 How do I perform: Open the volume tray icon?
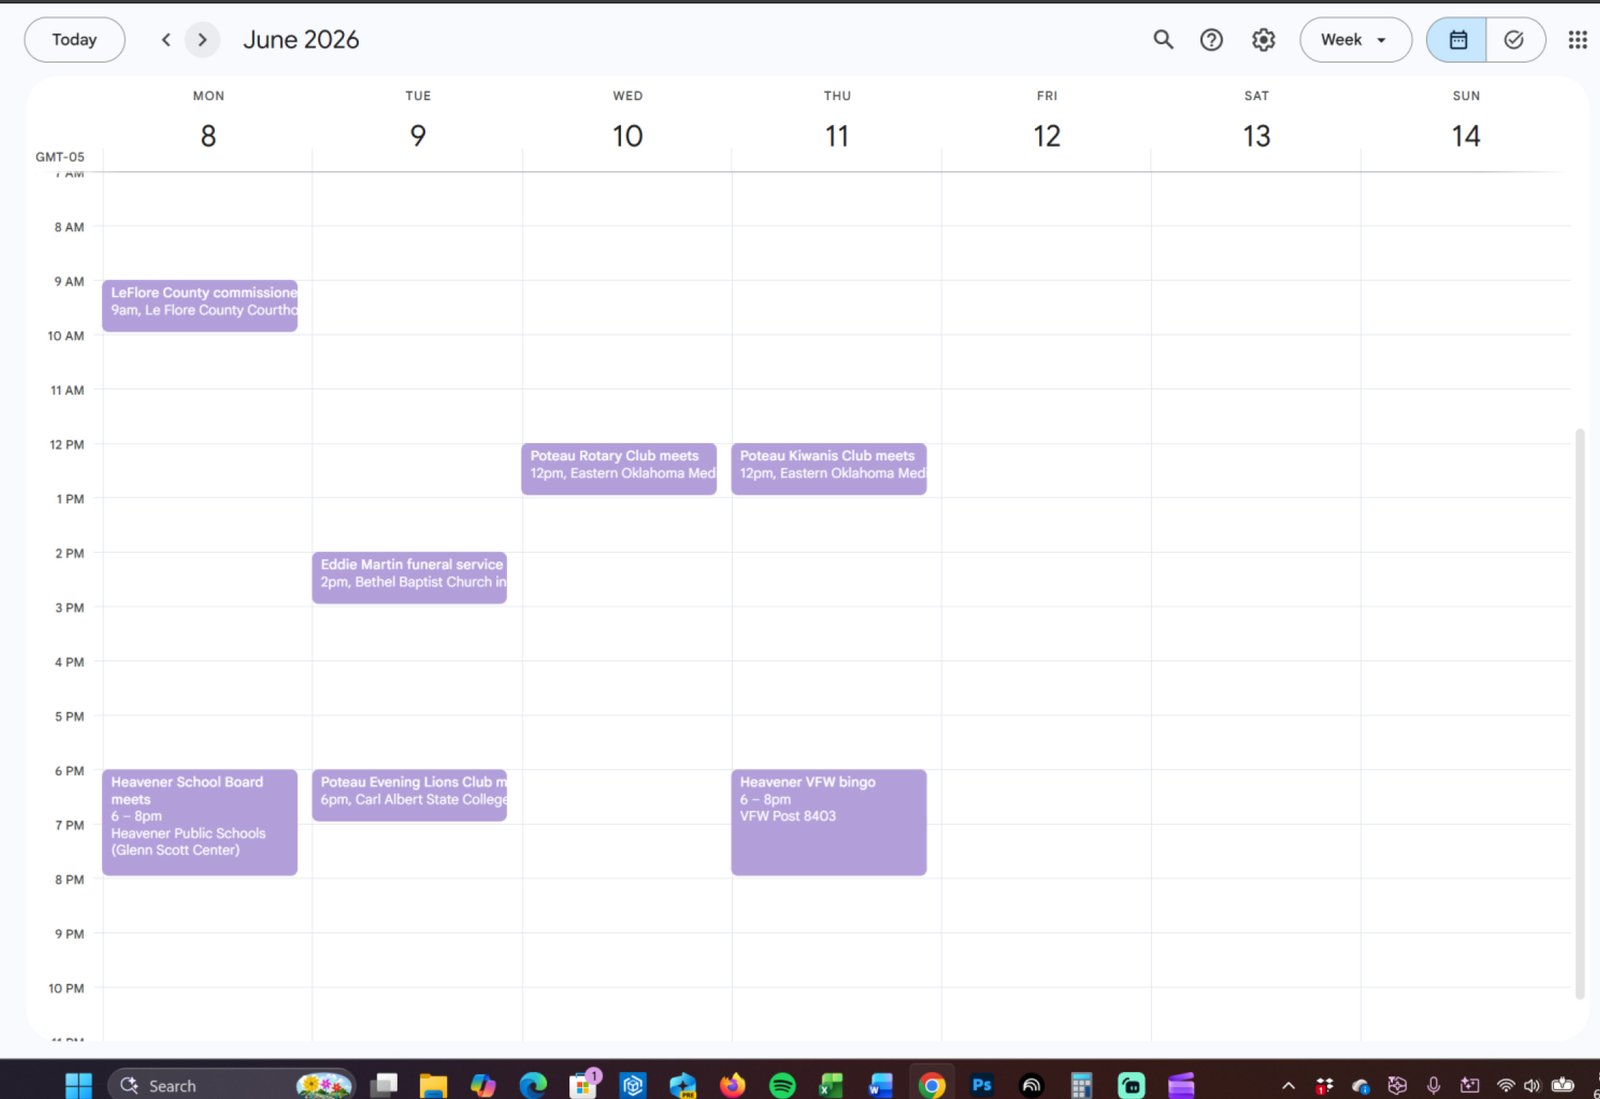tap(1532, 1086)
